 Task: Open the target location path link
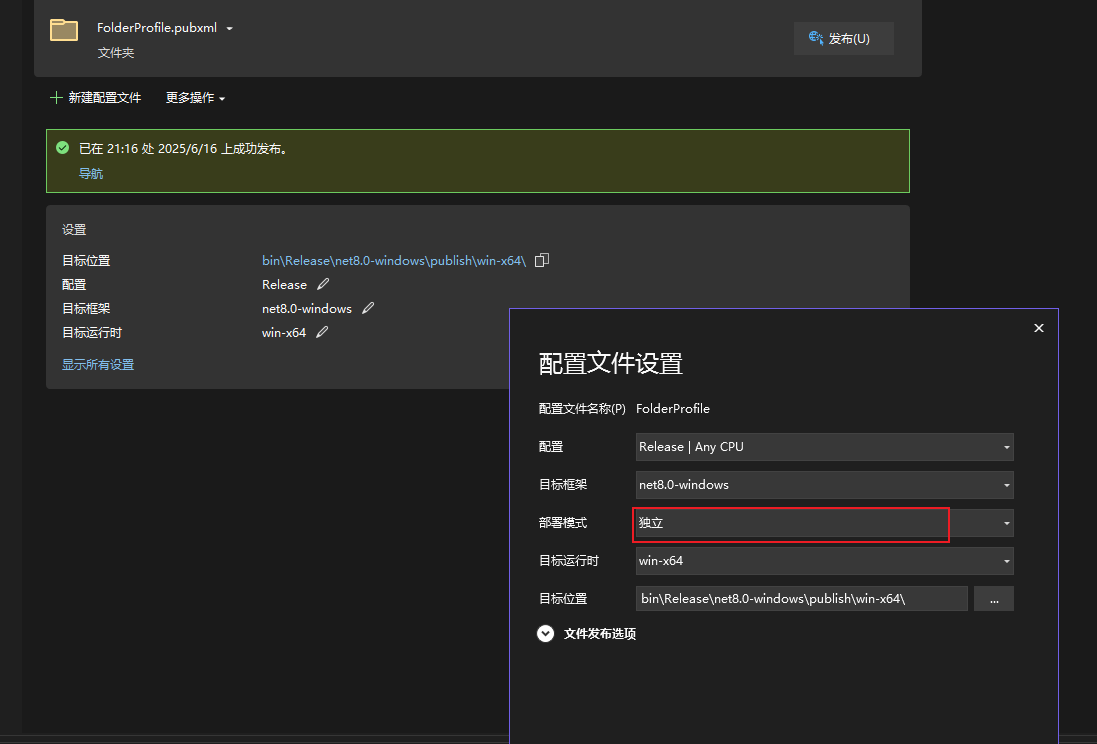pos(394,260)
